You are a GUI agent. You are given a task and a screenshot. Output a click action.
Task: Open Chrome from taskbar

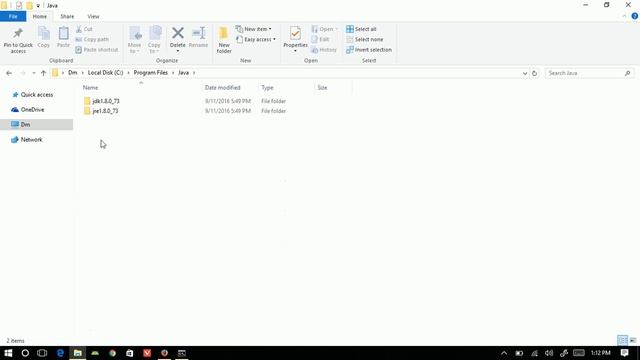pos(112,353)
